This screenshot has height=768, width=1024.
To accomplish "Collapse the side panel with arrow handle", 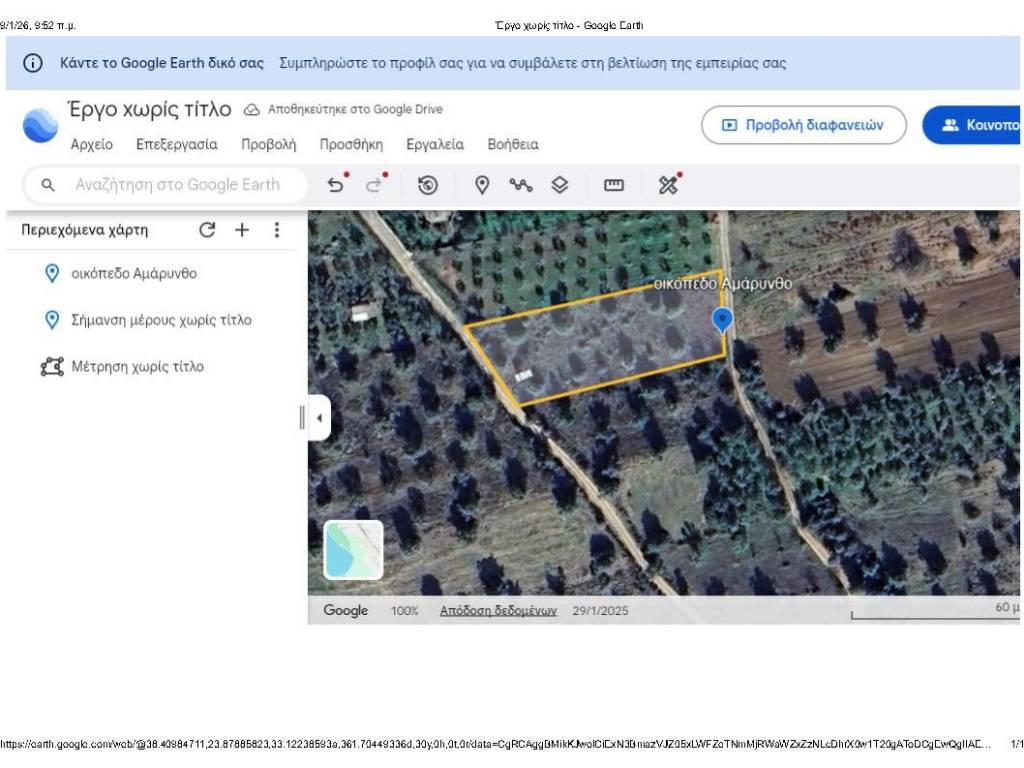I will tap(319, 418).
